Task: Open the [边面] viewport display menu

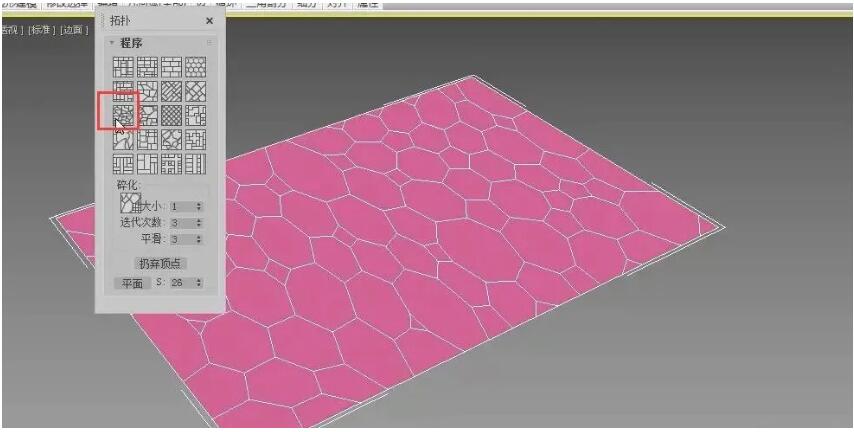Action: tap(73, 30)
